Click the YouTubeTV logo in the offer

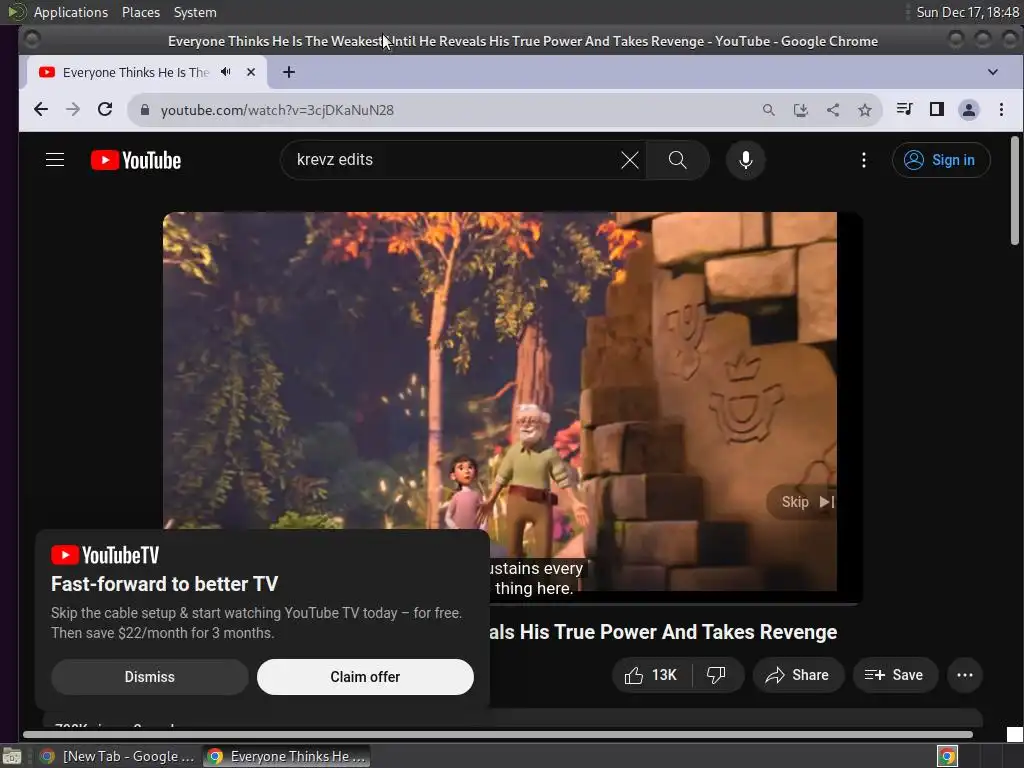(105, 555)
